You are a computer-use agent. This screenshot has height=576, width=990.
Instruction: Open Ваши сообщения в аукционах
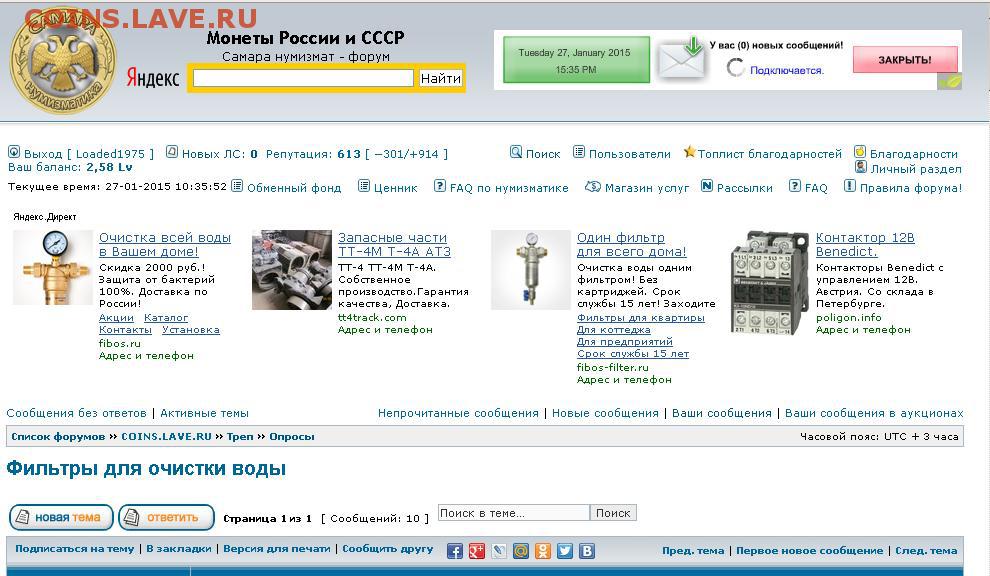click(x=874, y=413)
